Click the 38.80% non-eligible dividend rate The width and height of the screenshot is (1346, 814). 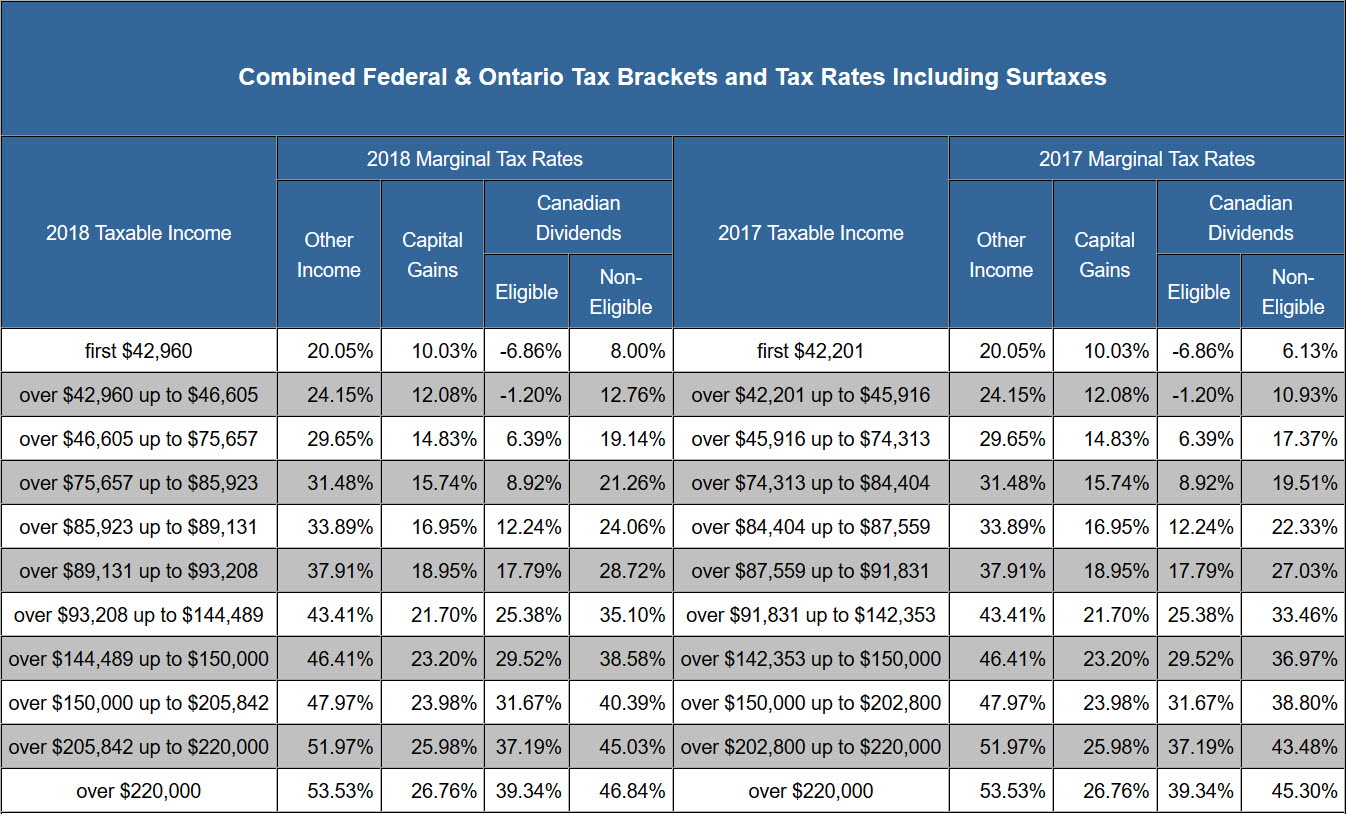click(1293, 702)
